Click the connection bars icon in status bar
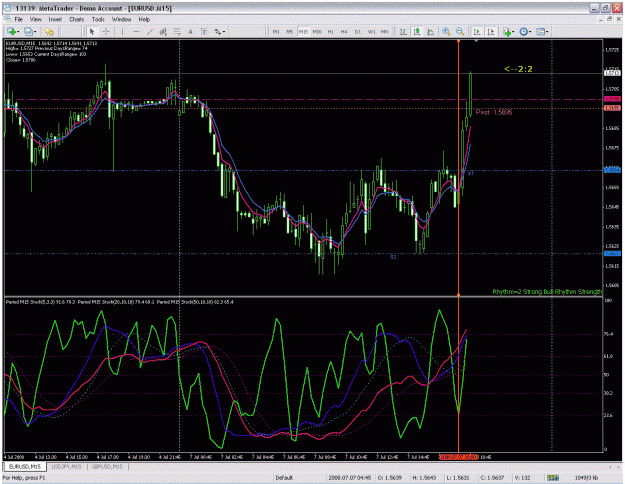625x484 pixels. point(552,477)
